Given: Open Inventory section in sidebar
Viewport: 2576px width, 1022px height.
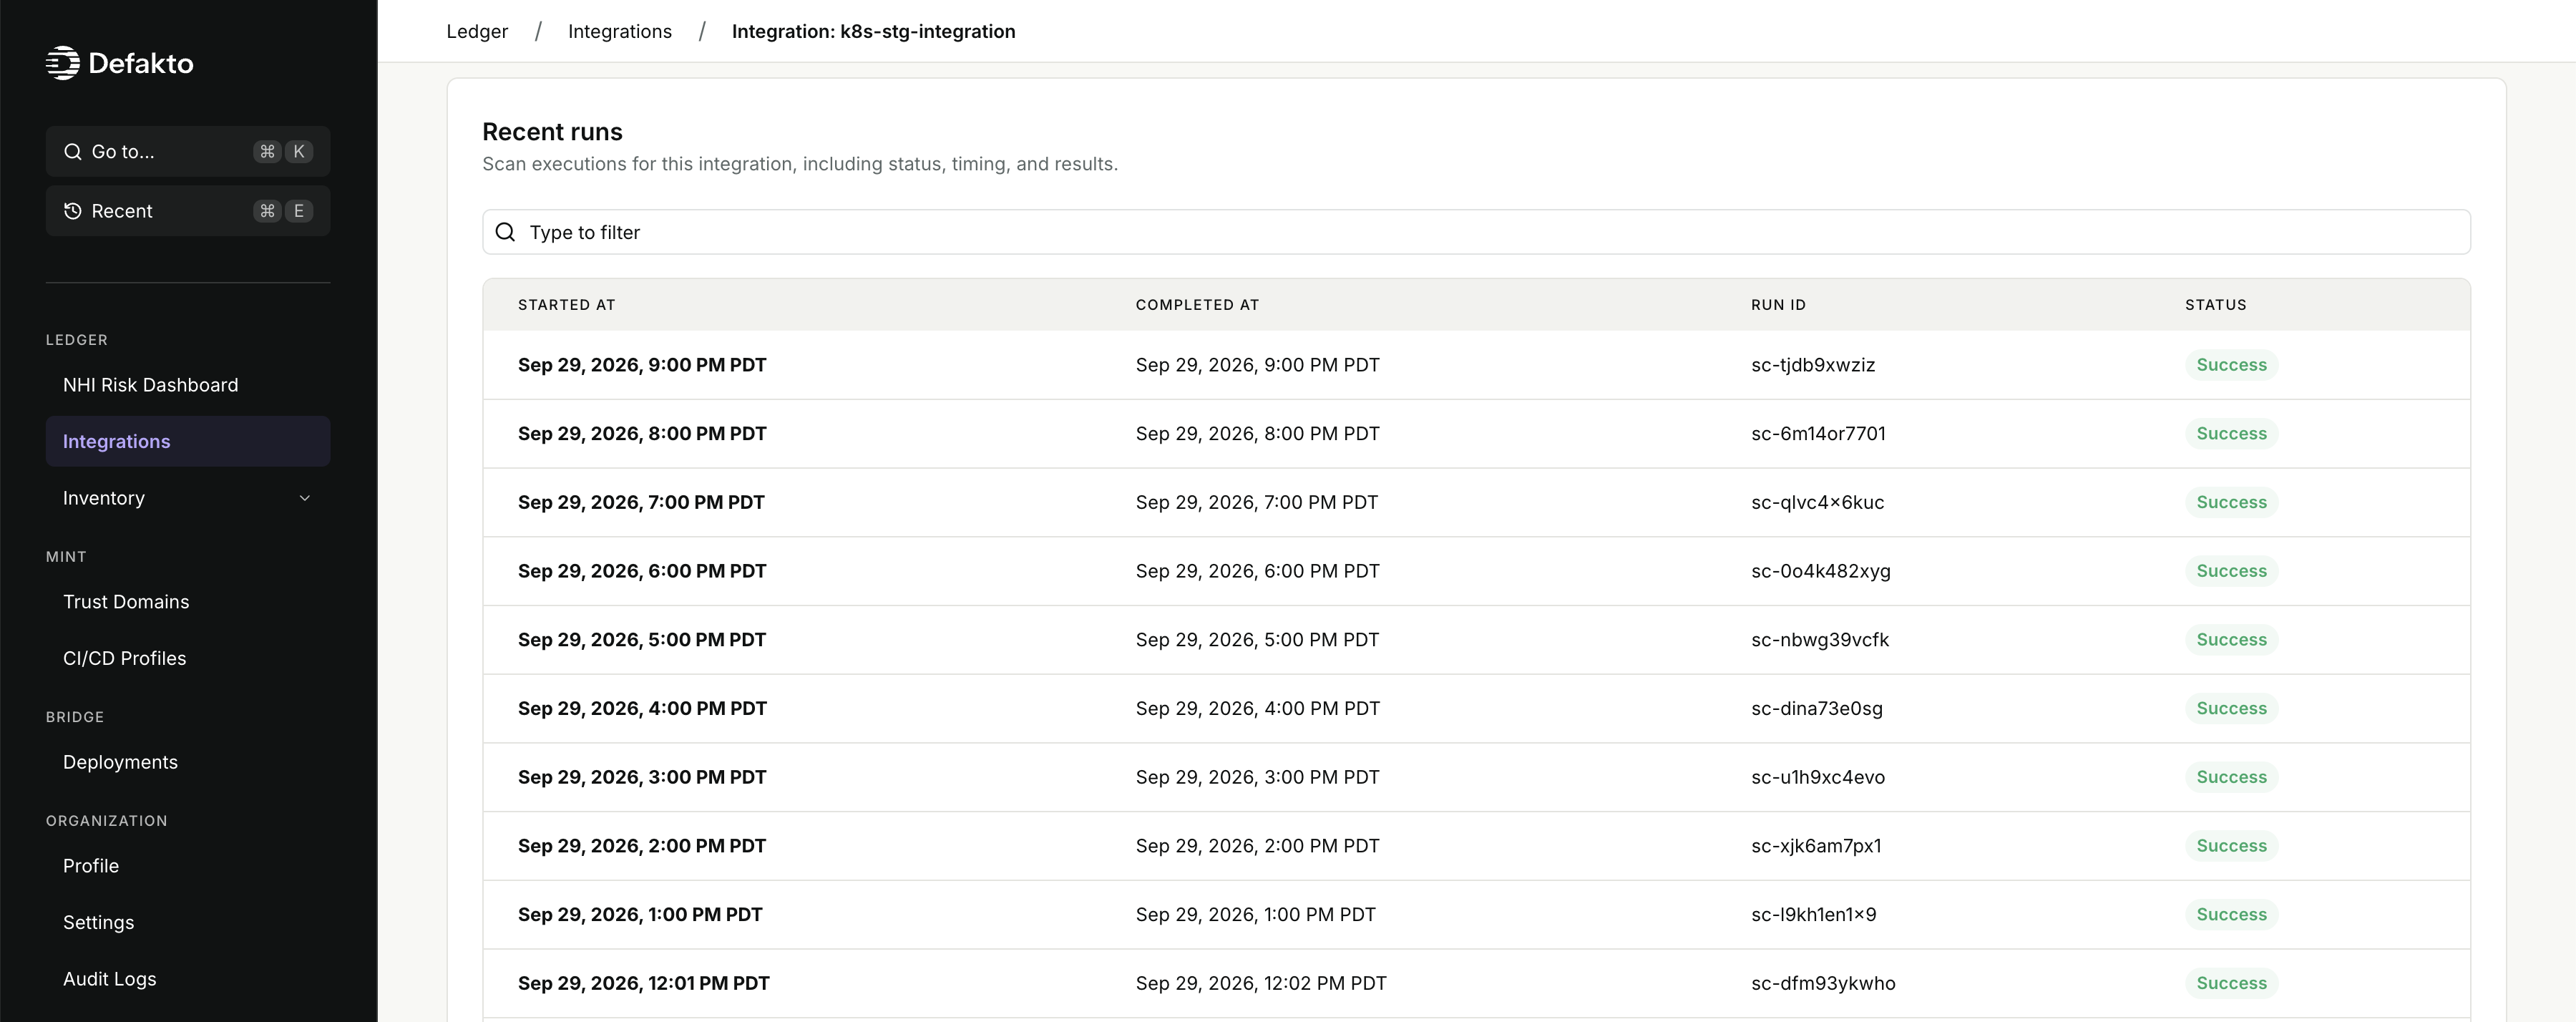Looking at the screenshot, I should tap(188, 498).
